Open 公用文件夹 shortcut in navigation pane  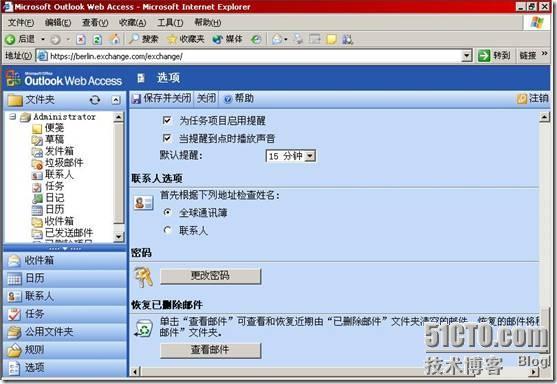(x=65, y=332)
